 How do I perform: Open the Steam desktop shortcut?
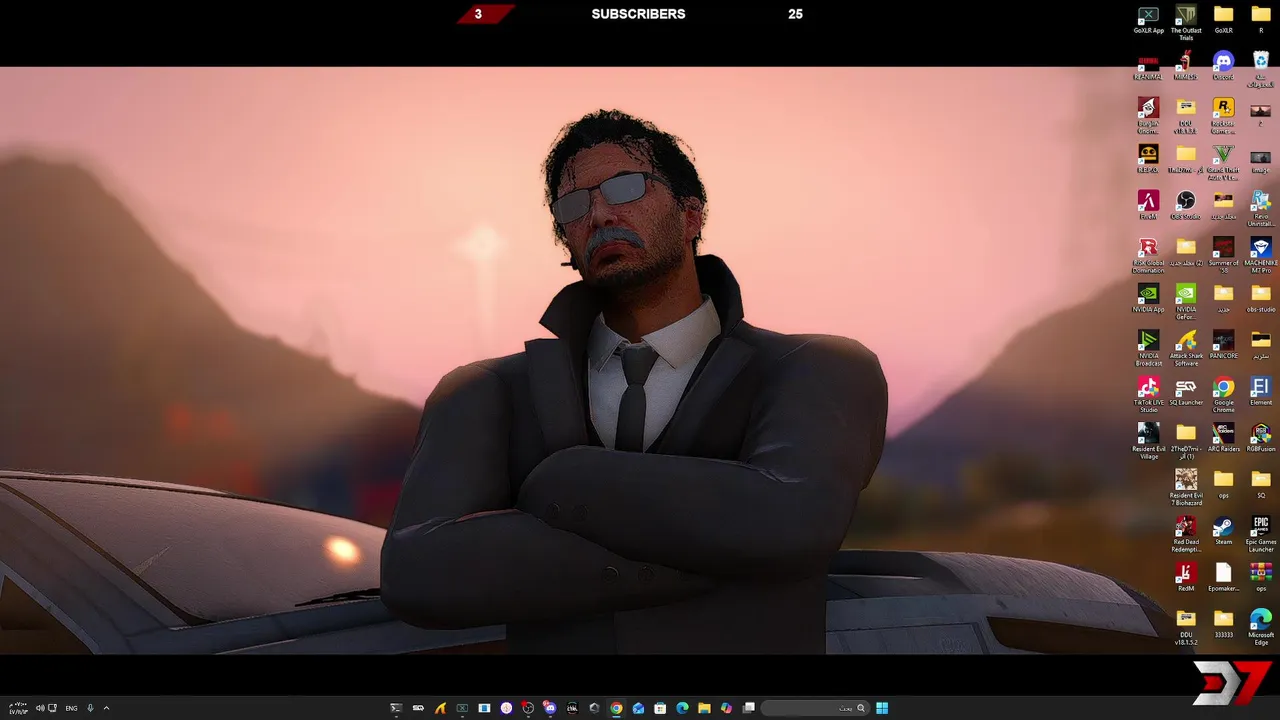click(x=1223, y=531)
